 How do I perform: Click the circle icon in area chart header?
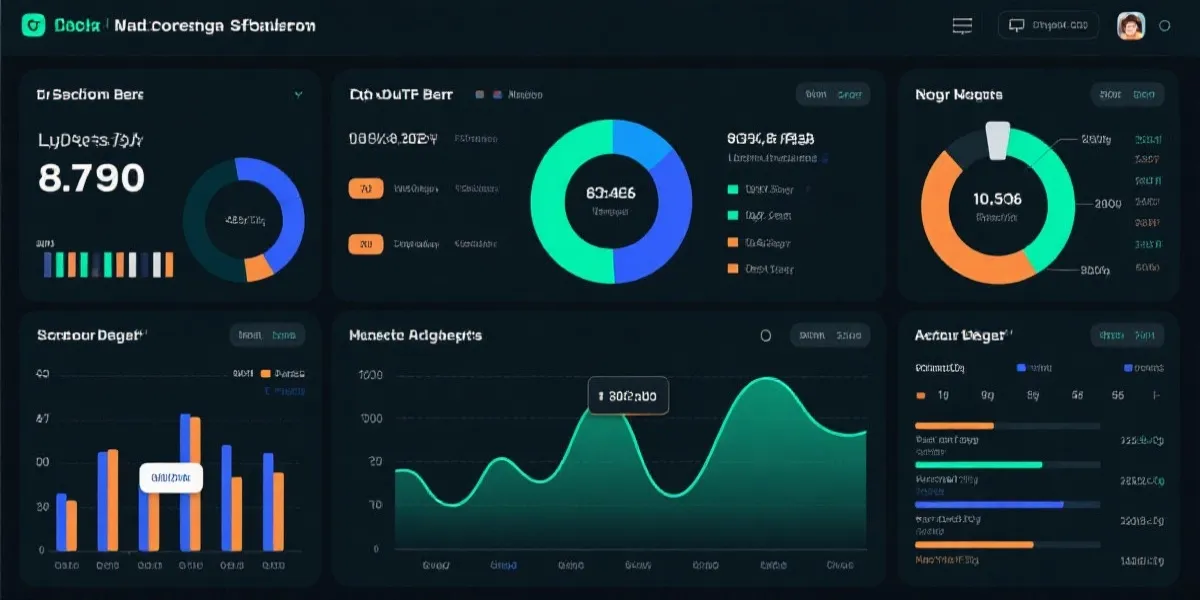766,336
